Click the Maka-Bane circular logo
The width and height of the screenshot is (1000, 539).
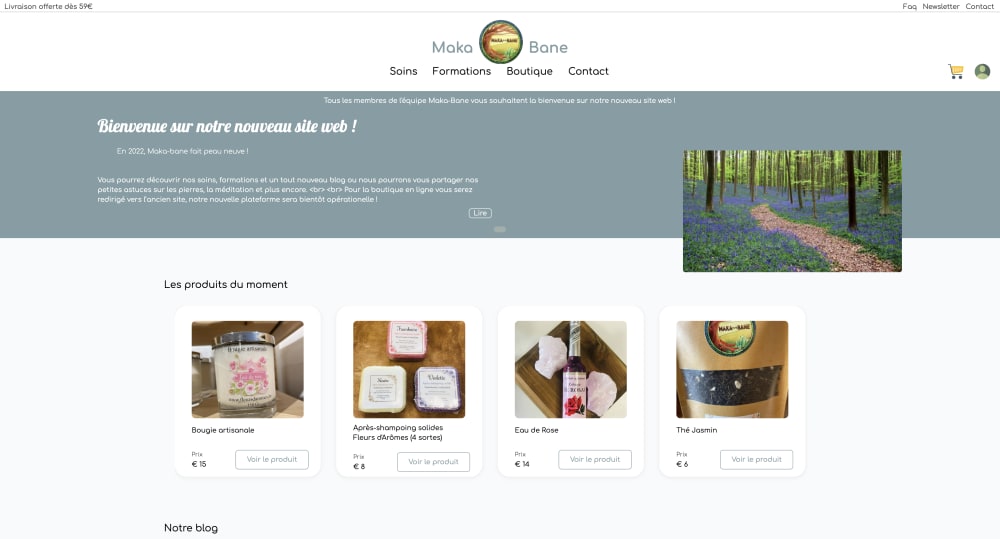[501, 41]
